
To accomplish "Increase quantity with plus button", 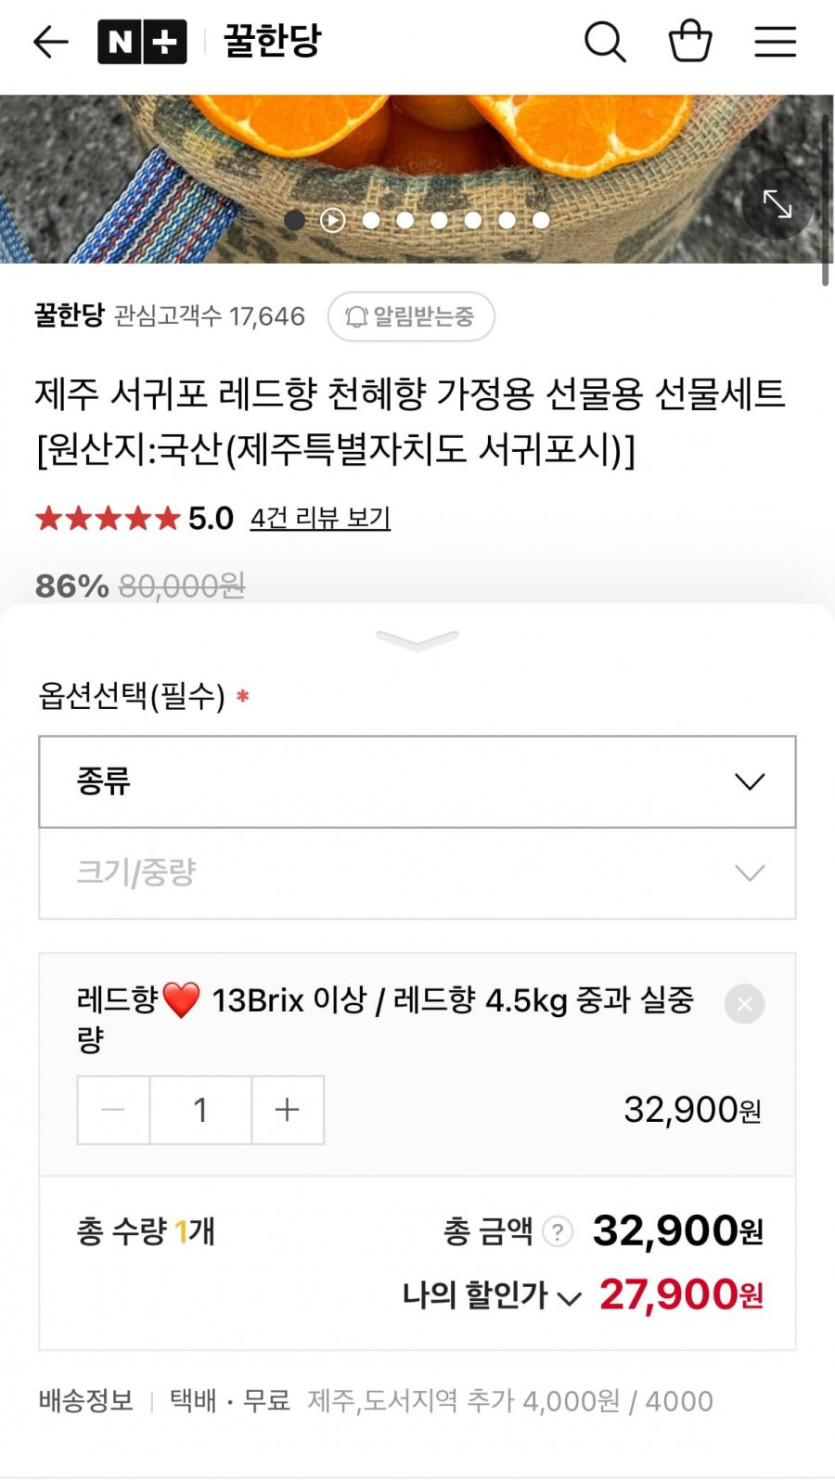I will (287, 1110).
